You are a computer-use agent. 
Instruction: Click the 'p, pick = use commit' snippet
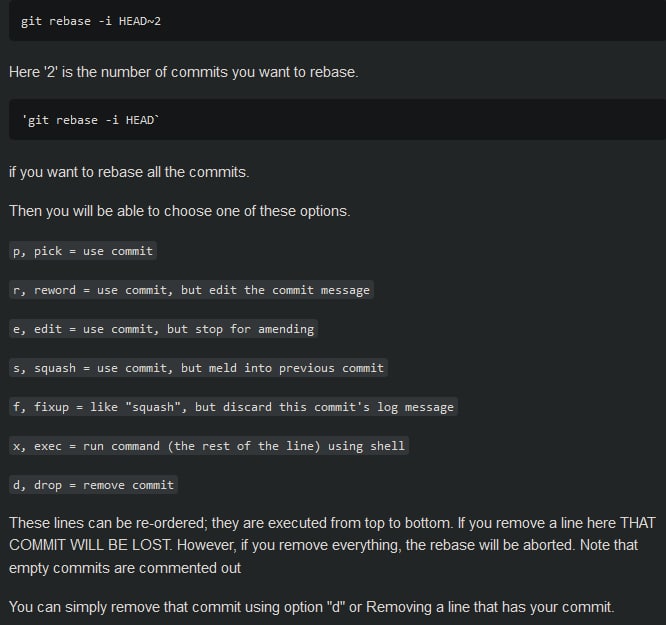point(83,251)
